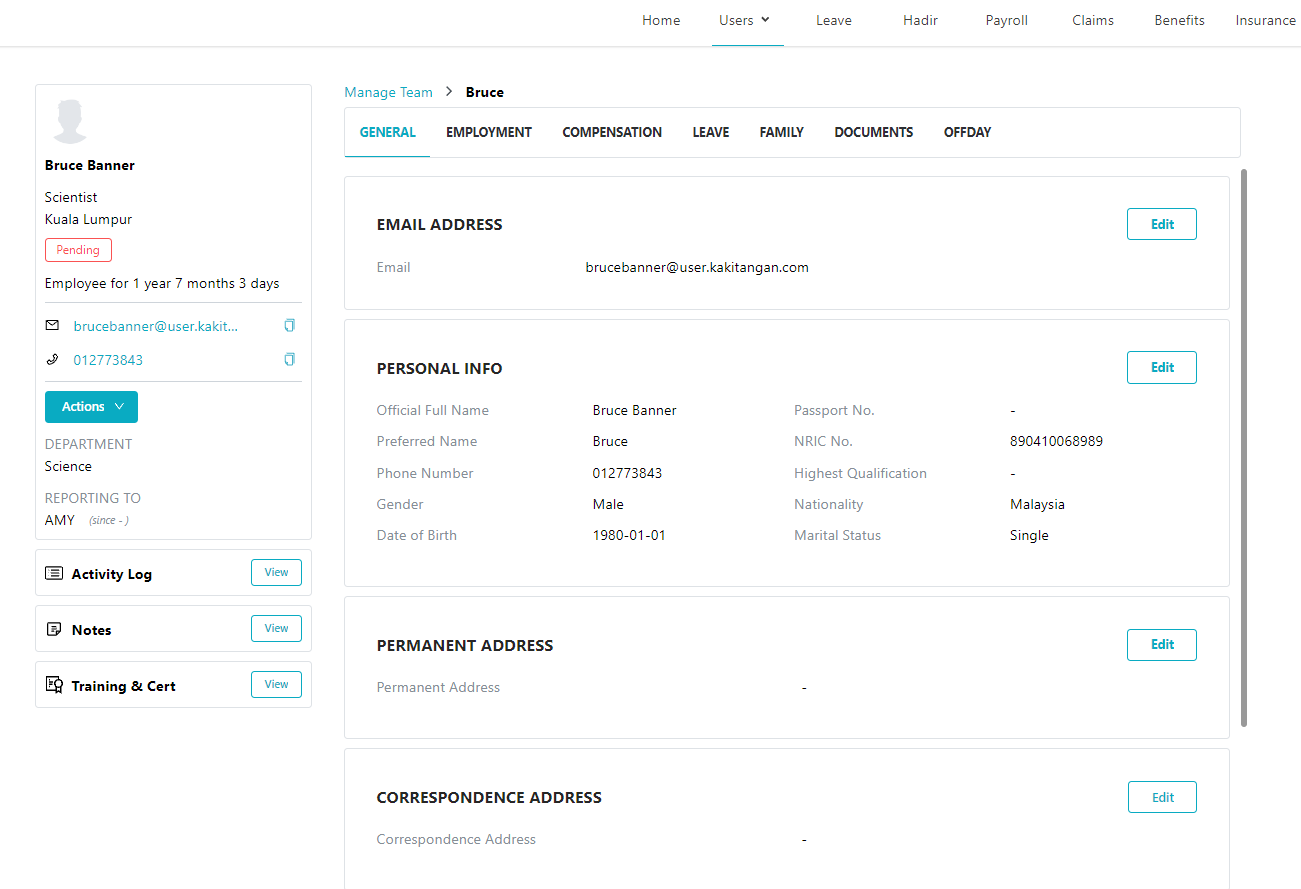
Task: Click the Phone Number value in Personal Info
Action: coord(627,473)
